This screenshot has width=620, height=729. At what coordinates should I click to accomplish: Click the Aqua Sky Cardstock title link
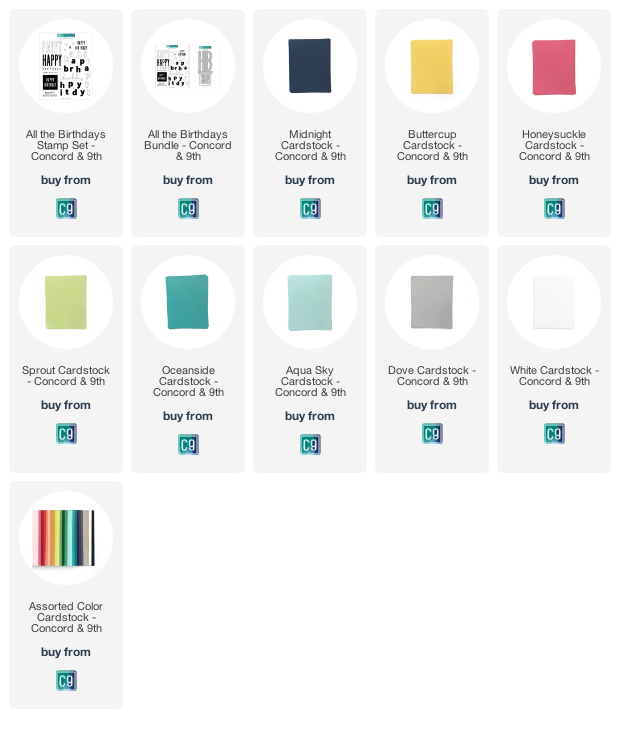[310, 381]
